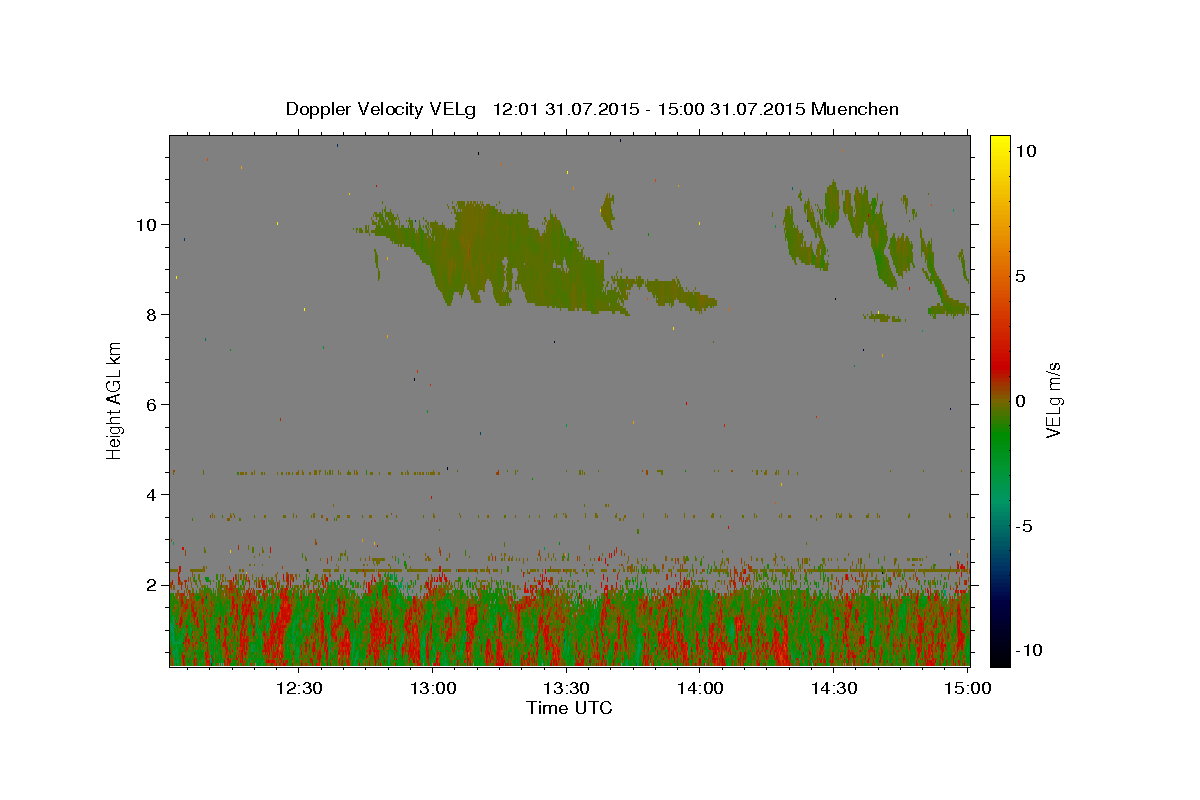This screenshot has height=800, width=1200.
Task: Click the yellow top of the colorbar
Action: [x=999, y=145]
